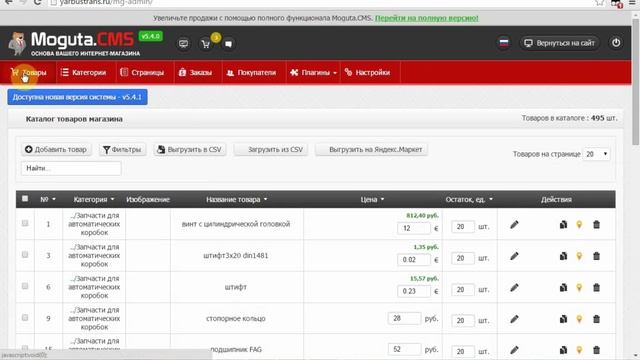Focus the 'Найти...' search field
The height and width of the screenshot is (360, 640).
point(71,168)
